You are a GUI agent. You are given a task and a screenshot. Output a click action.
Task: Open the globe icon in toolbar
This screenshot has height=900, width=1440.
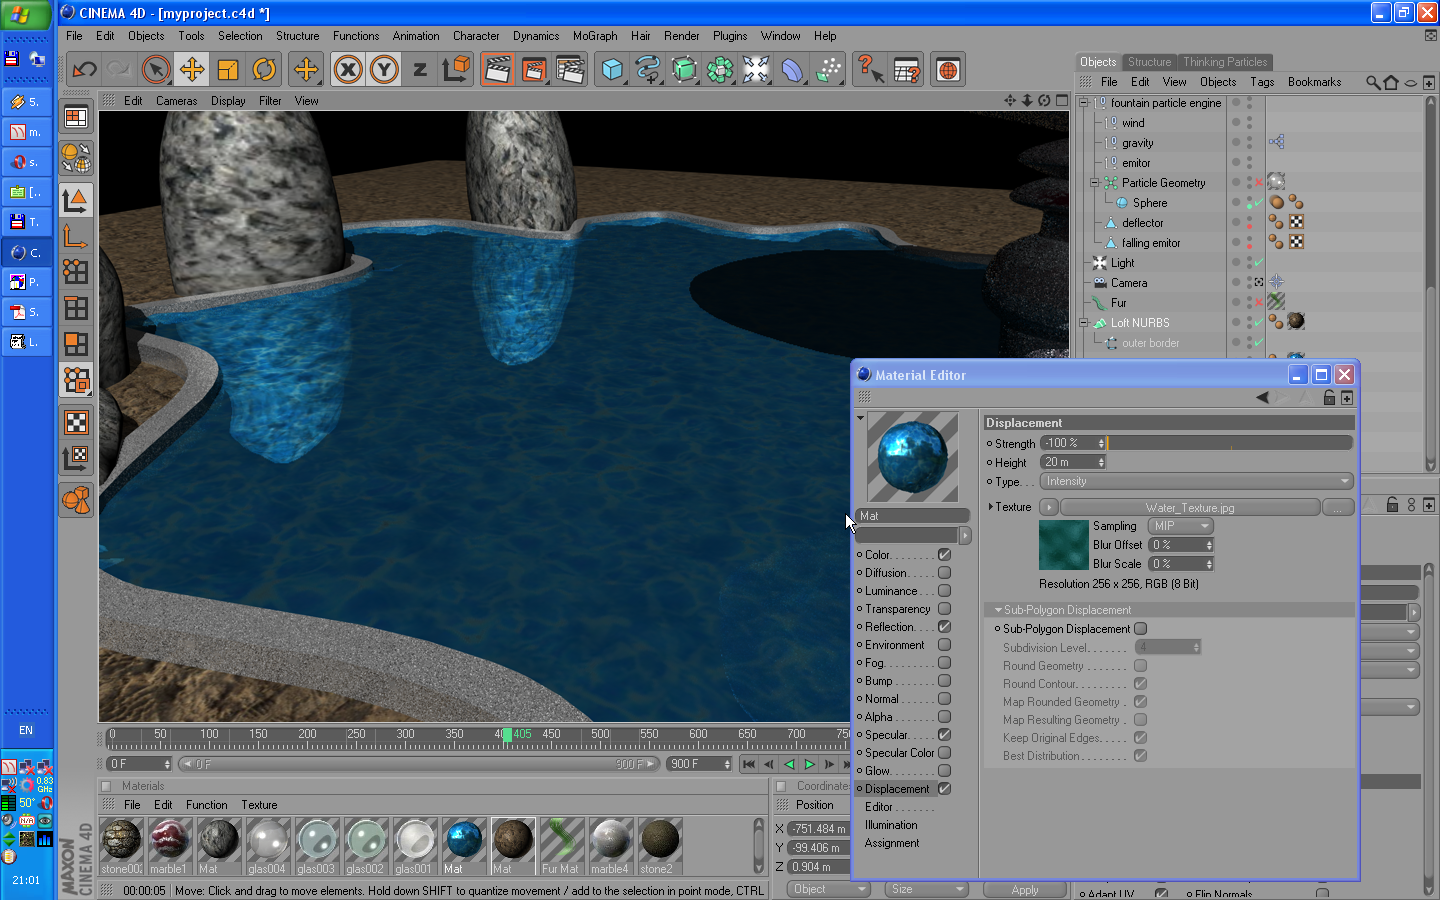(x=948, y=70)
